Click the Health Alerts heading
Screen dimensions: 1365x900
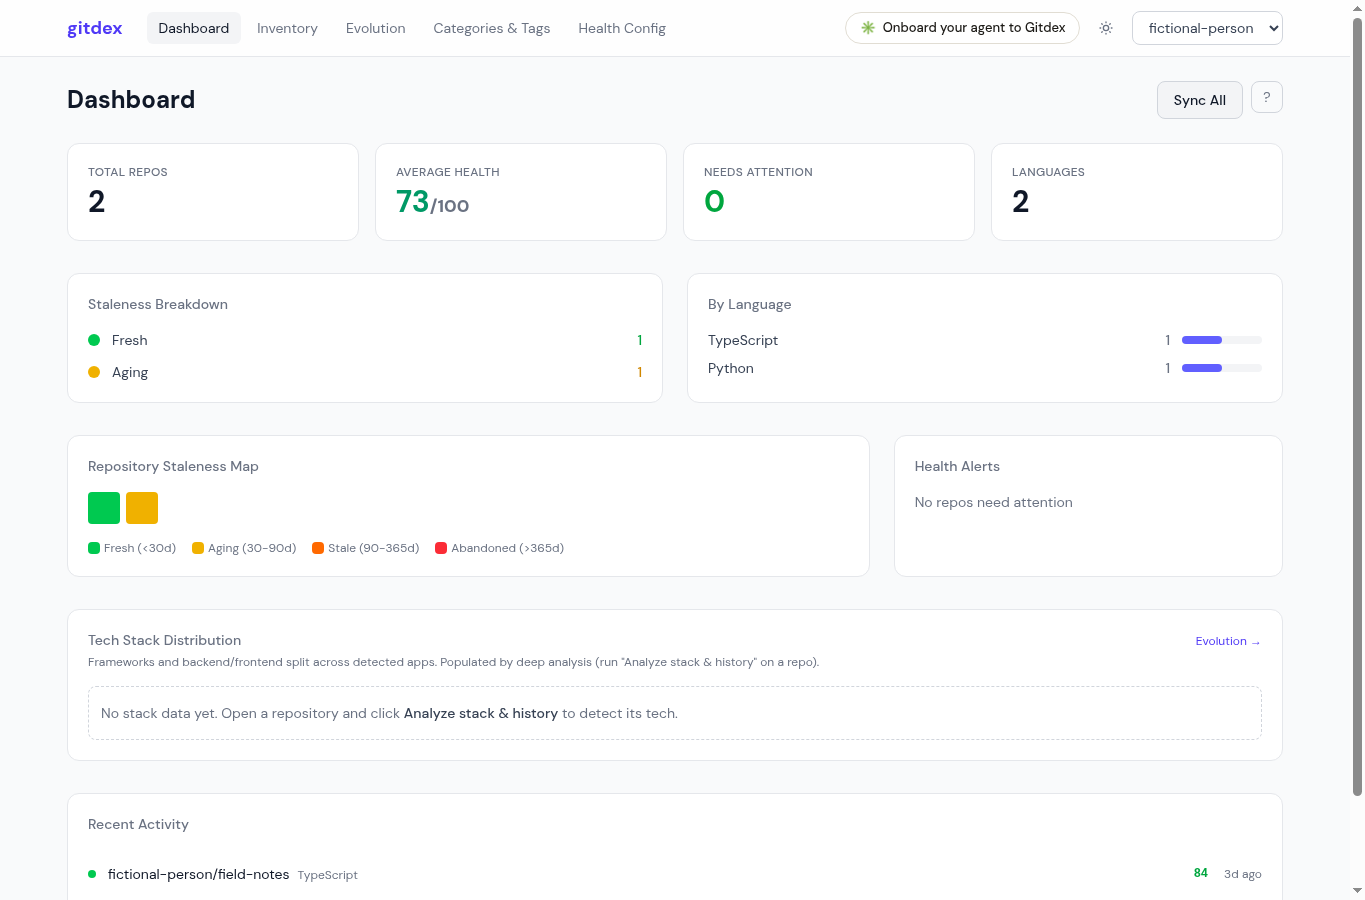(x=957, y=466)
